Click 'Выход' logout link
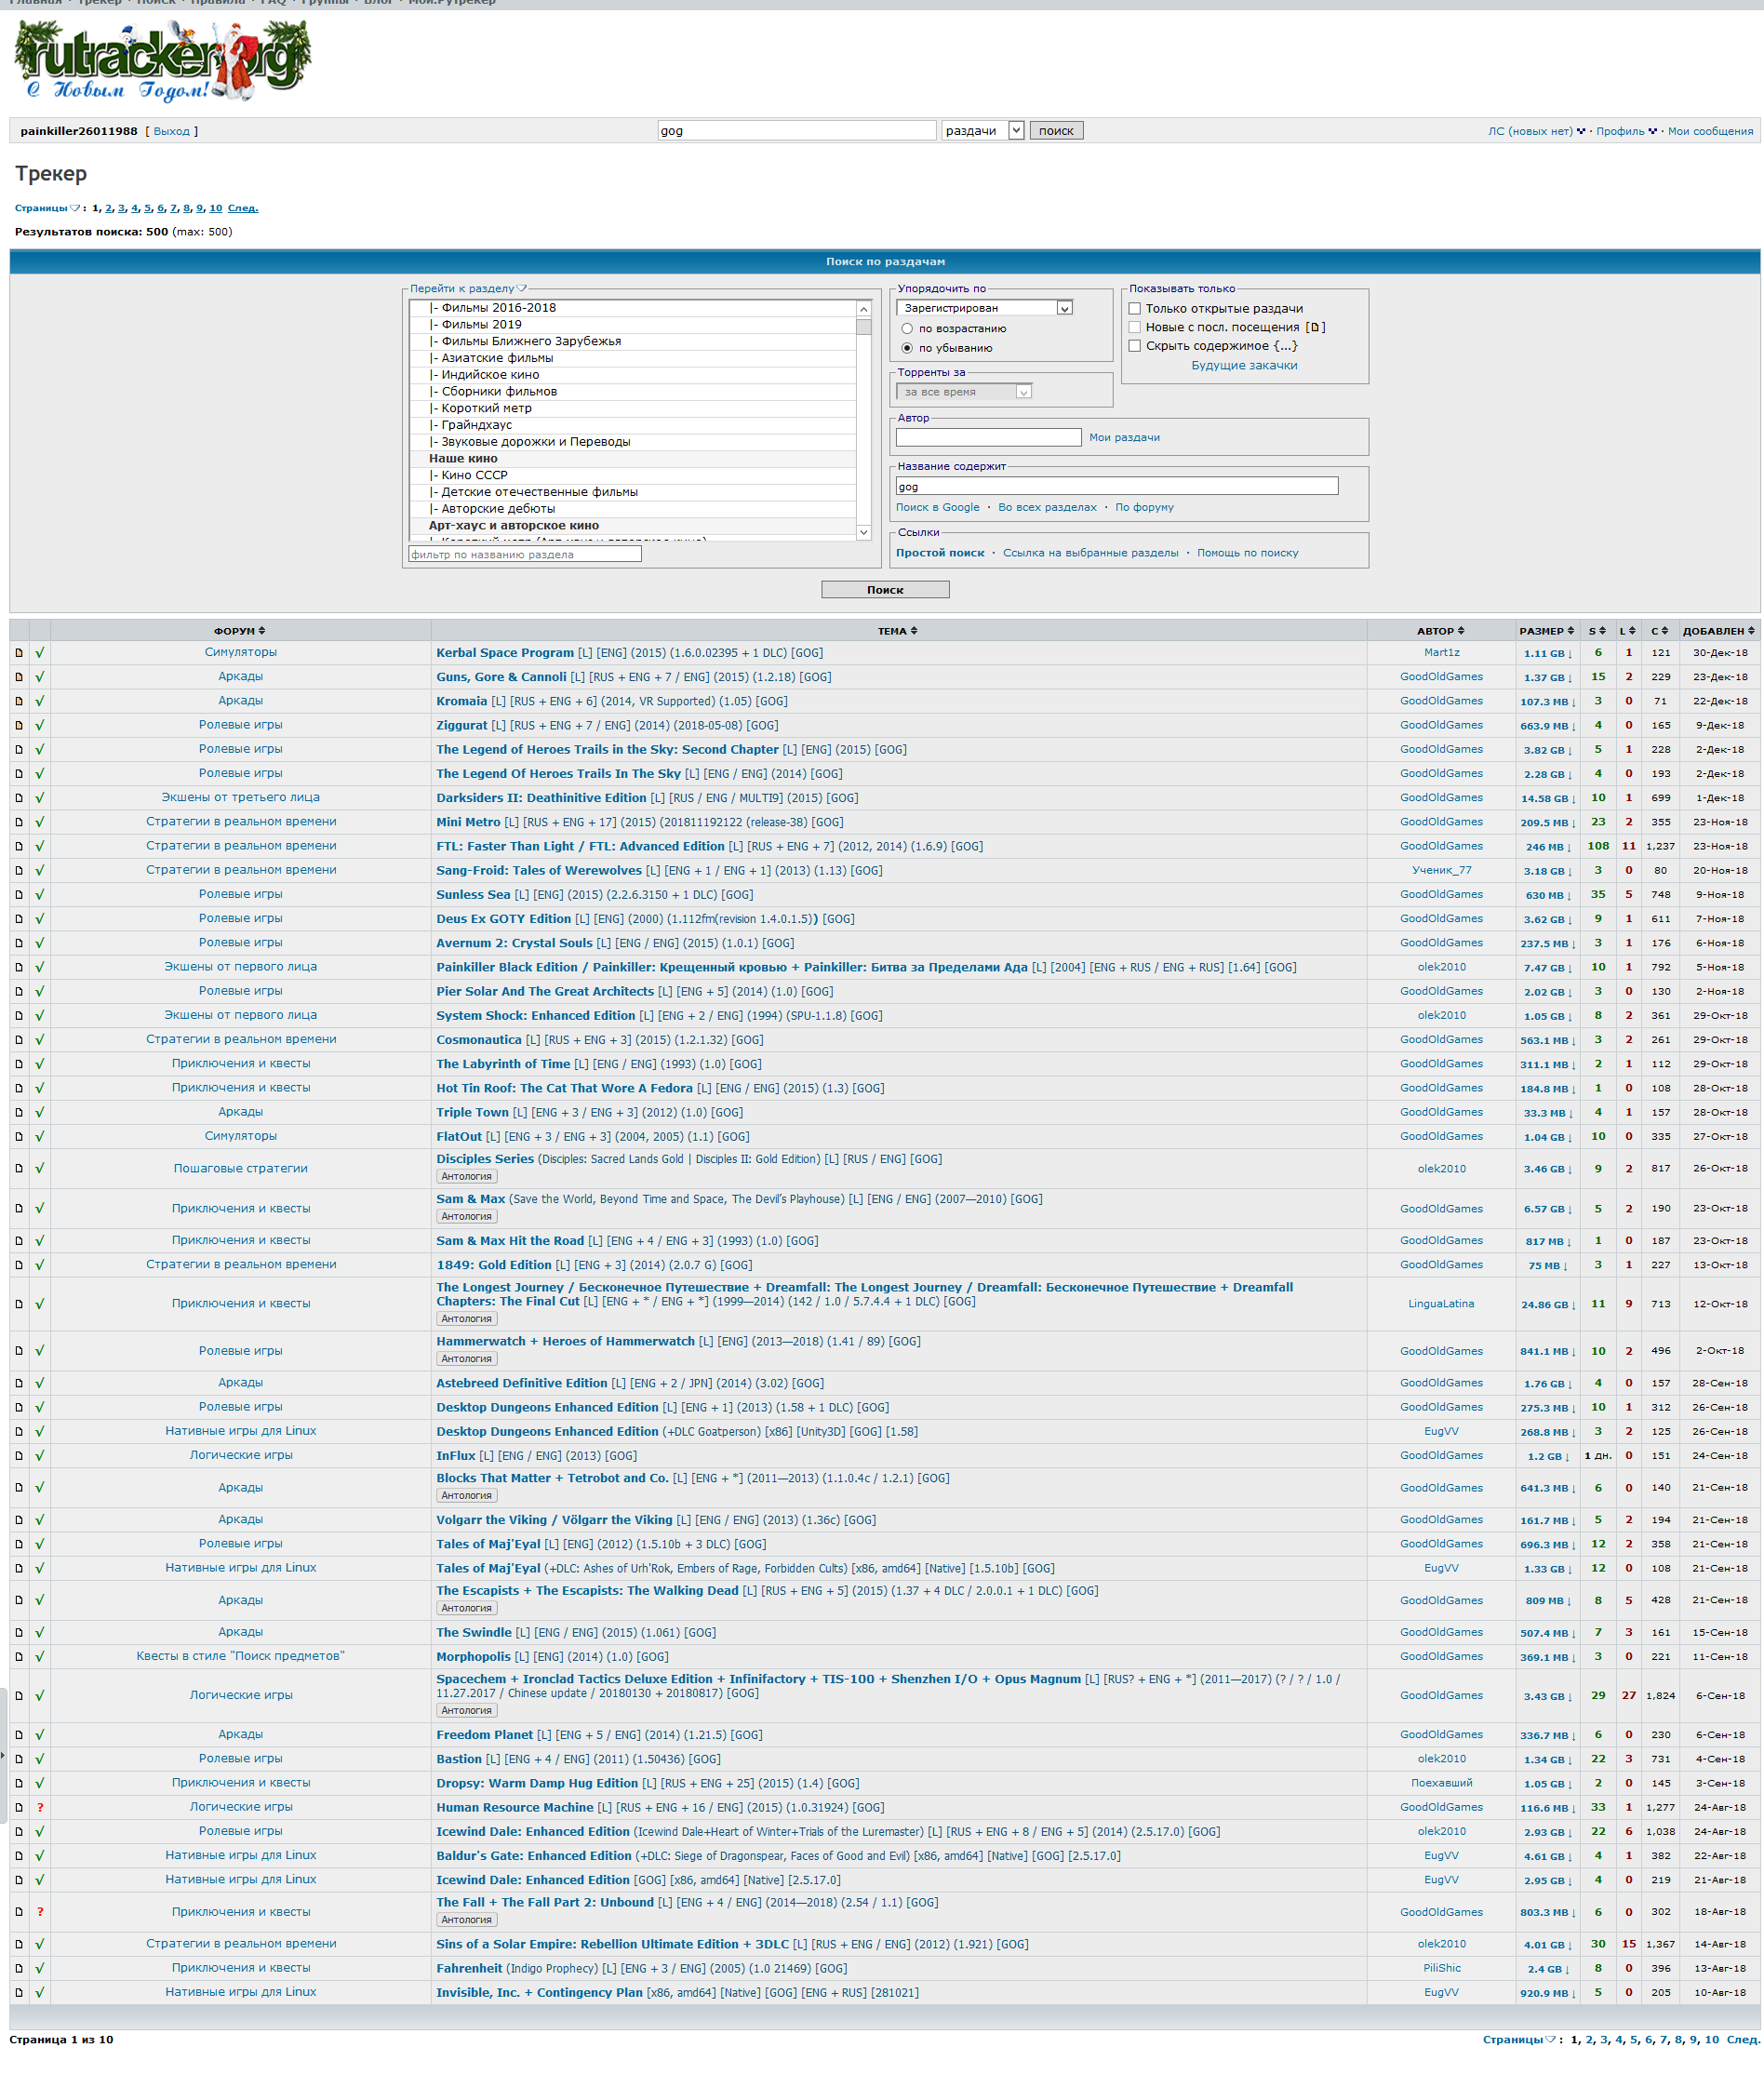 [x=171, y=131]
